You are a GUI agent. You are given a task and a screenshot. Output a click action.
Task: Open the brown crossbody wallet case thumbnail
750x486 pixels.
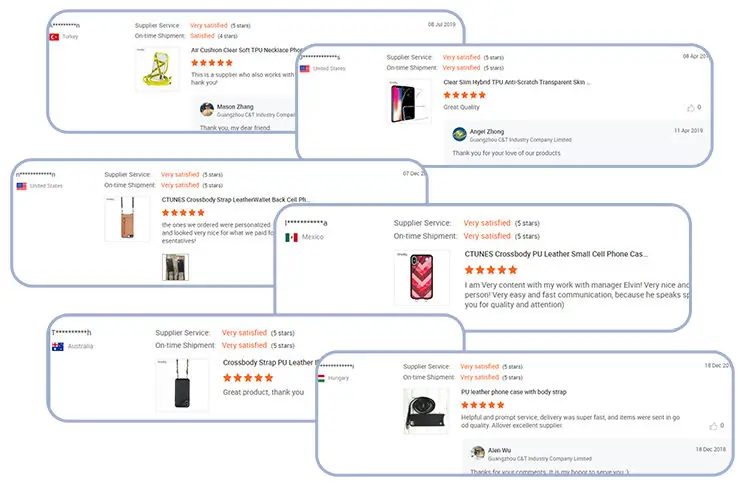coord(127,219)
